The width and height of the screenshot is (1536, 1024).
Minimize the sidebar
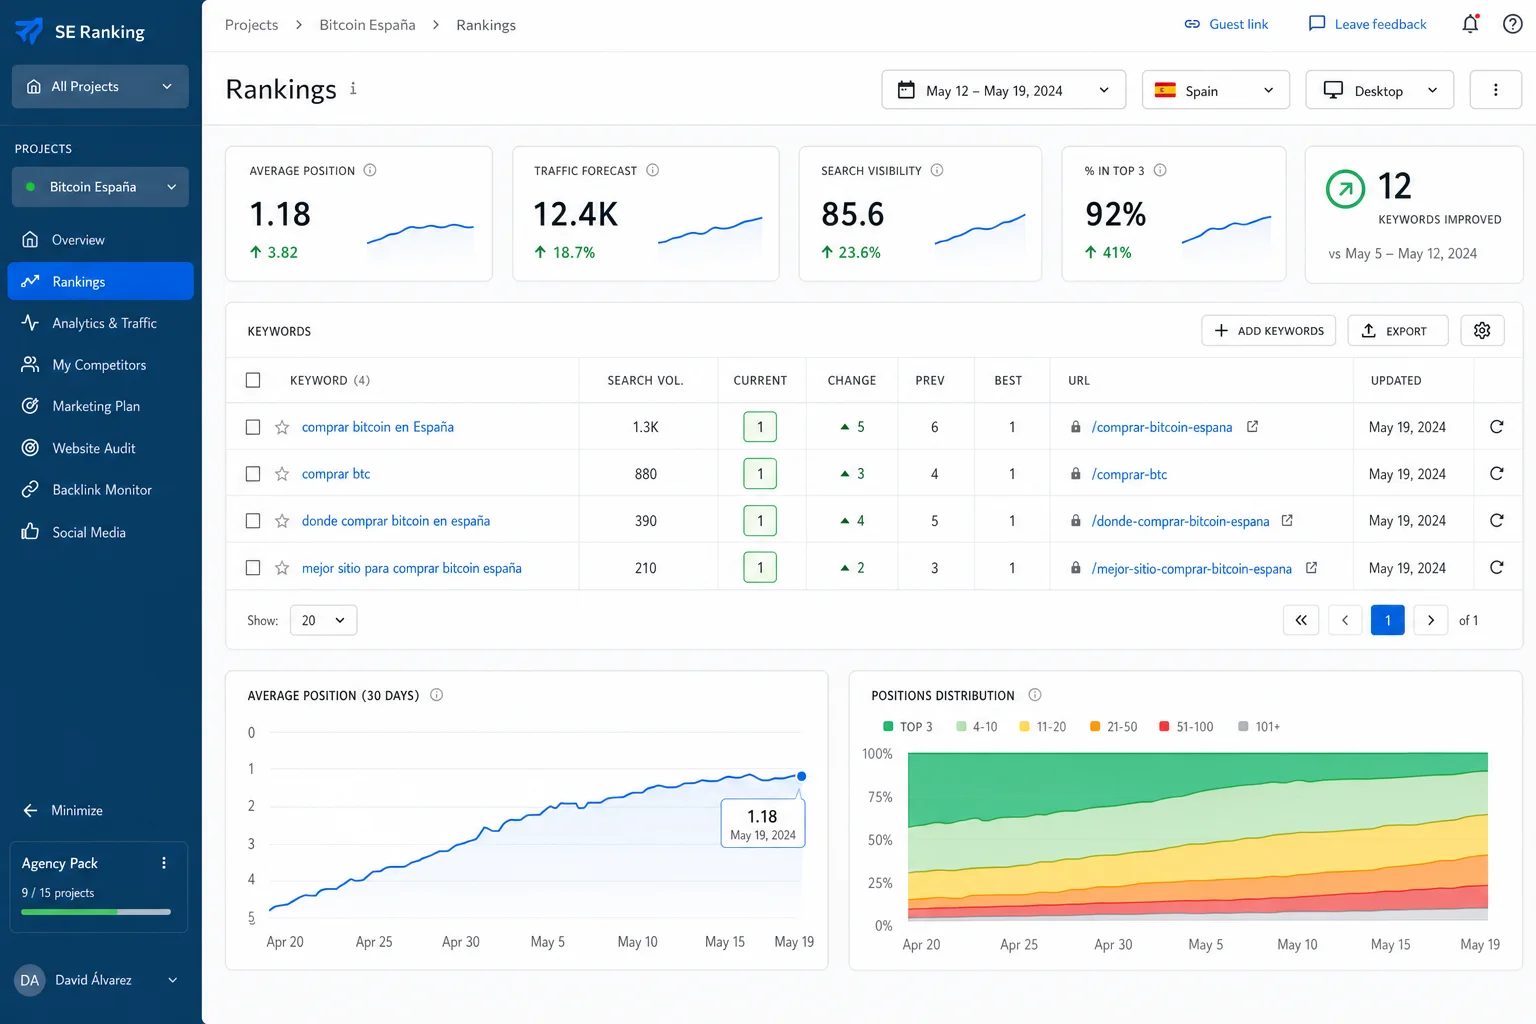tap(62, 810)
